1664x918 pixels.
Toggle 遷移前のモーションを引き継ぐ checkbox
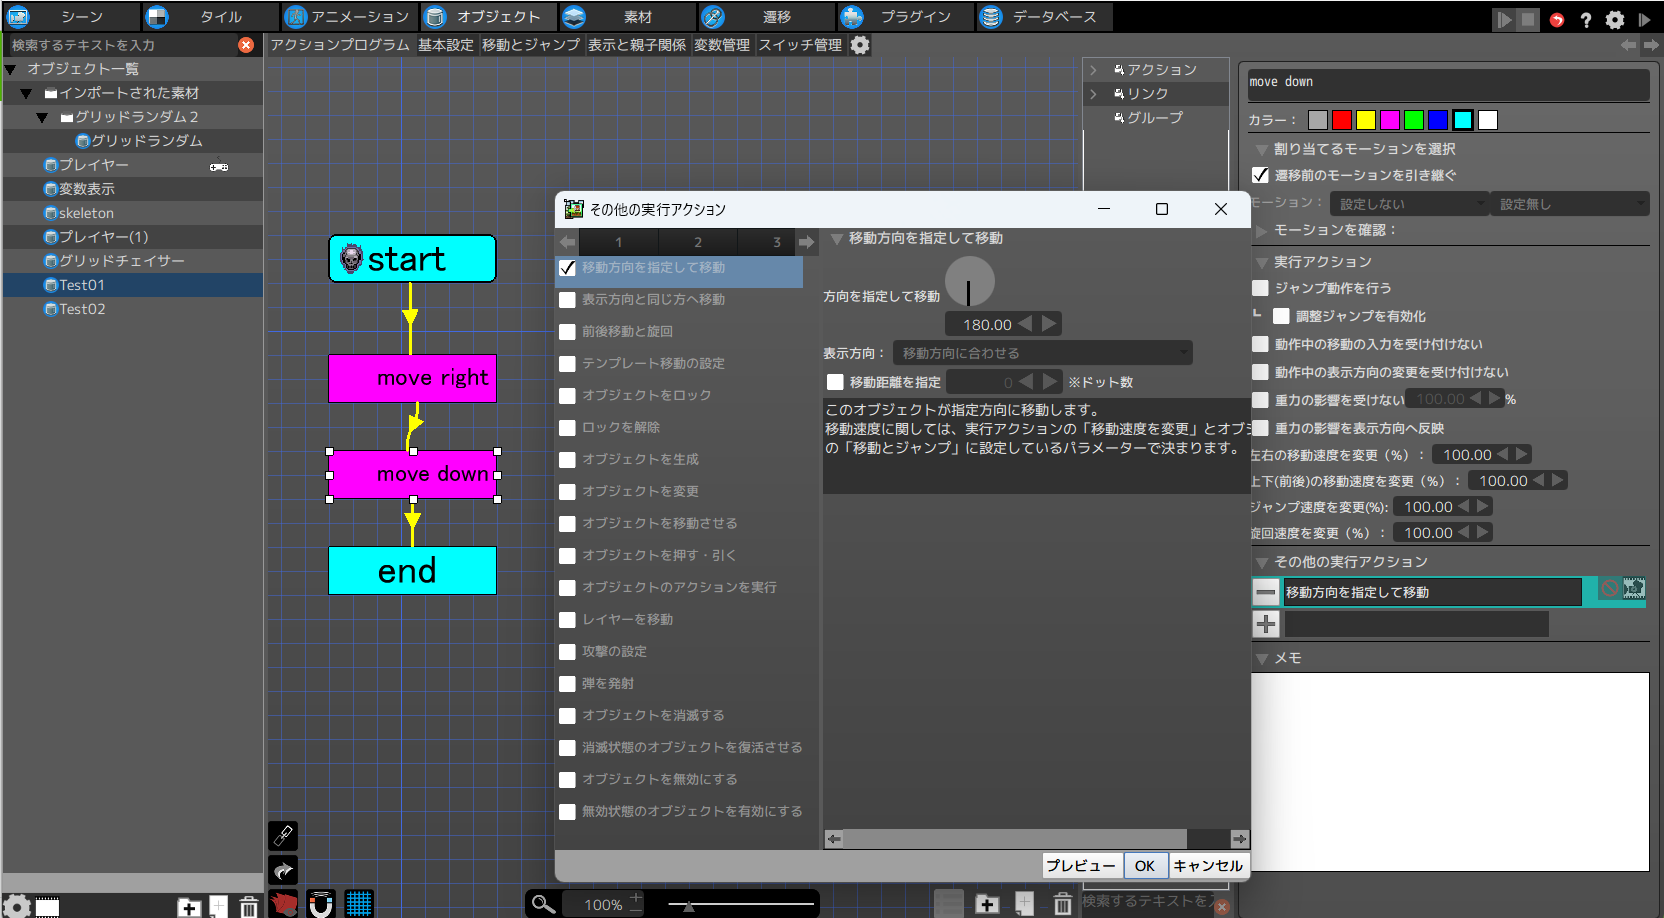pos(1260,175)
